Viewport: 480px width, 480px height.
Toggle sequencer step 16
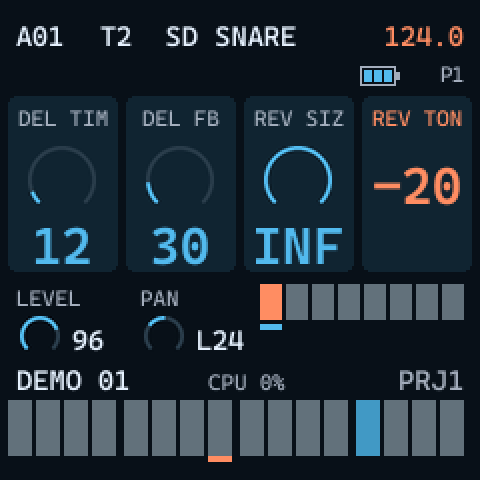pyautogui.click(x=452, y=428)
